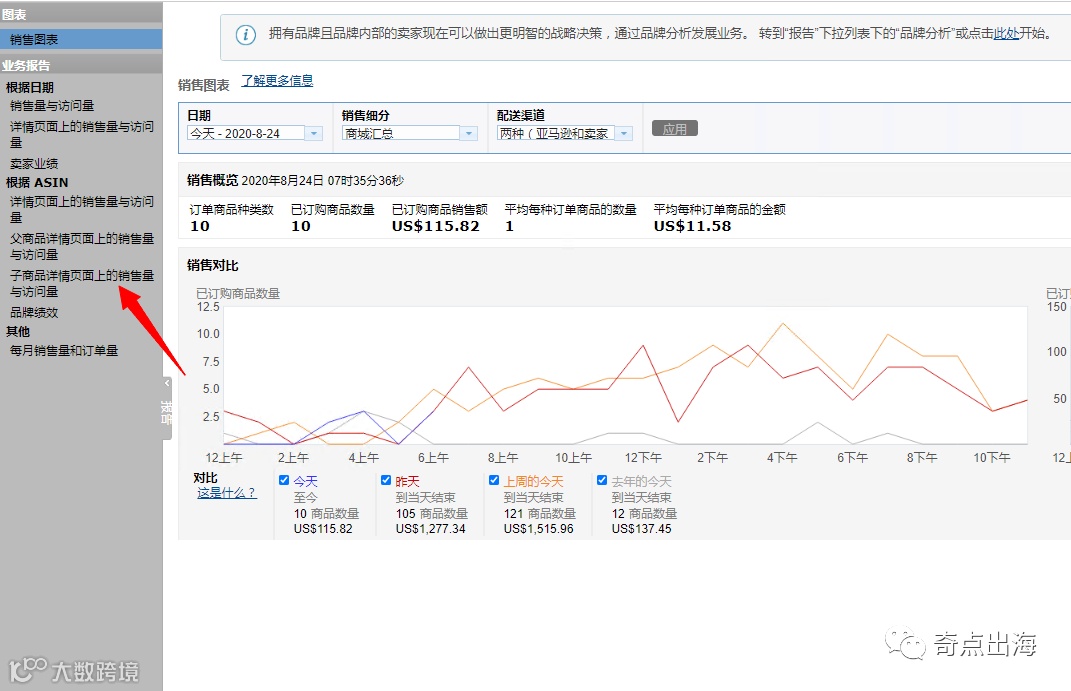Click the last-year total US$137.45
The height and width of the screenshot is (691, 1071).
[641, 528]
